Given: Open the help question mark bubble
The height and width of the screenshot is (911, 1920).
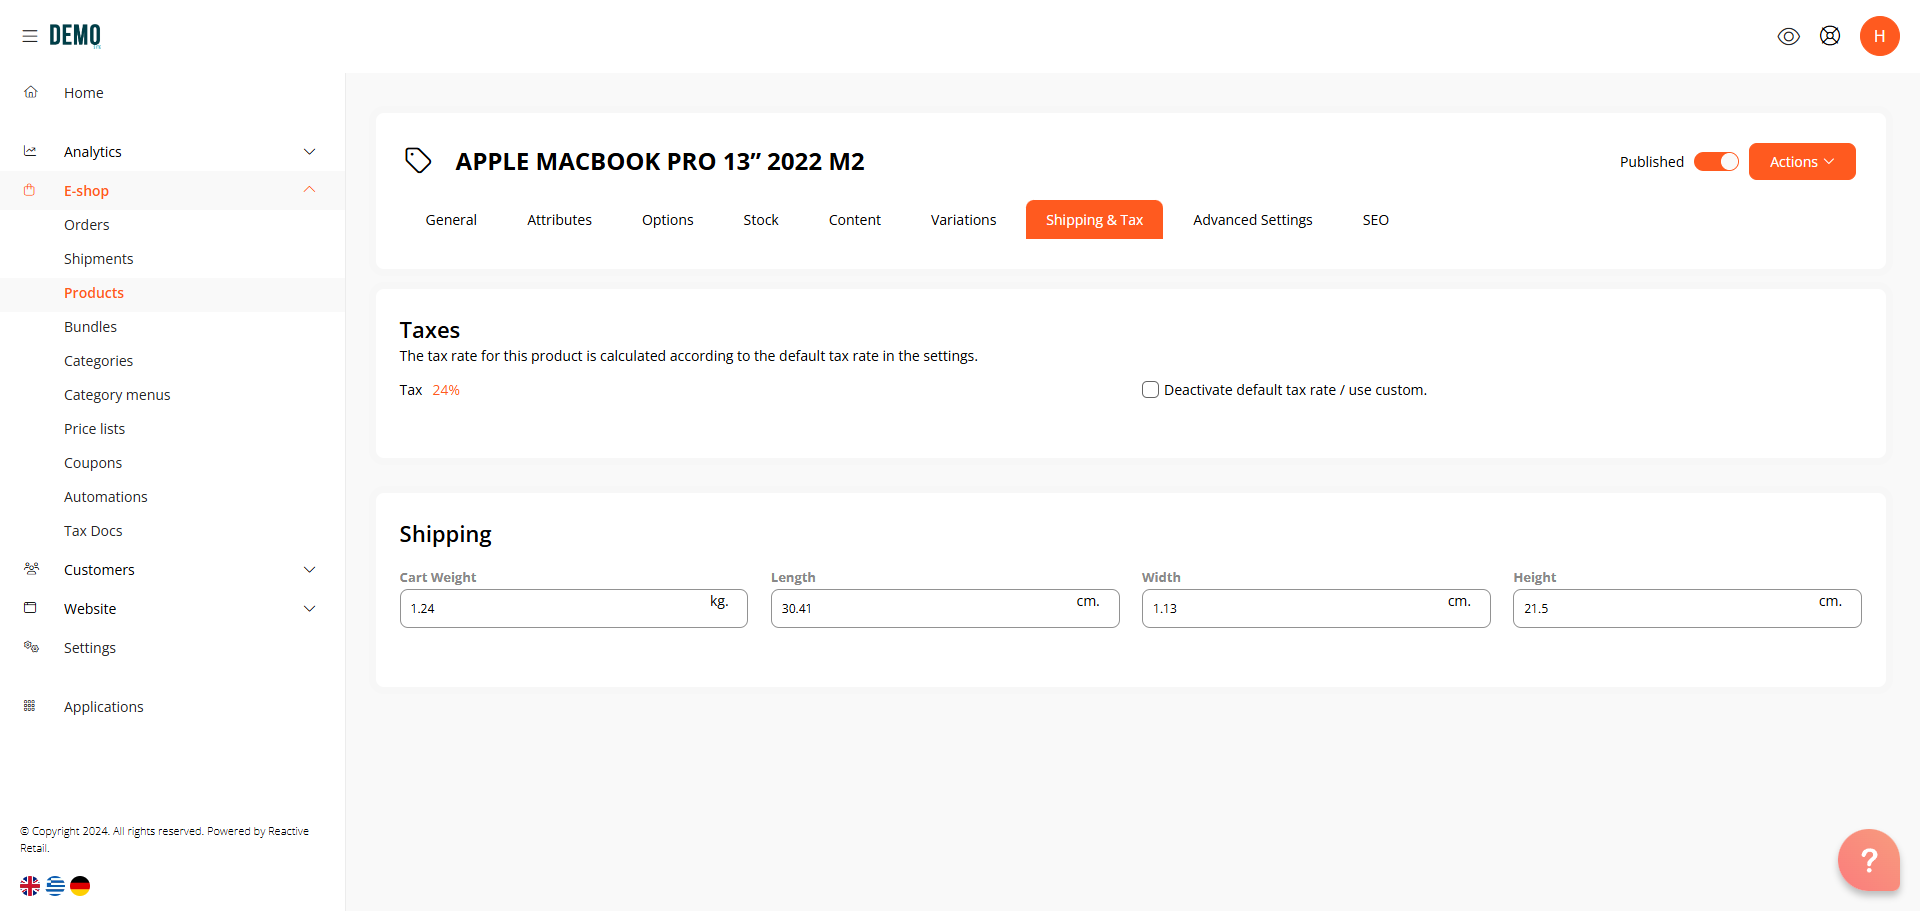Looking at the screenshot, I should [x=1869, y=860].
